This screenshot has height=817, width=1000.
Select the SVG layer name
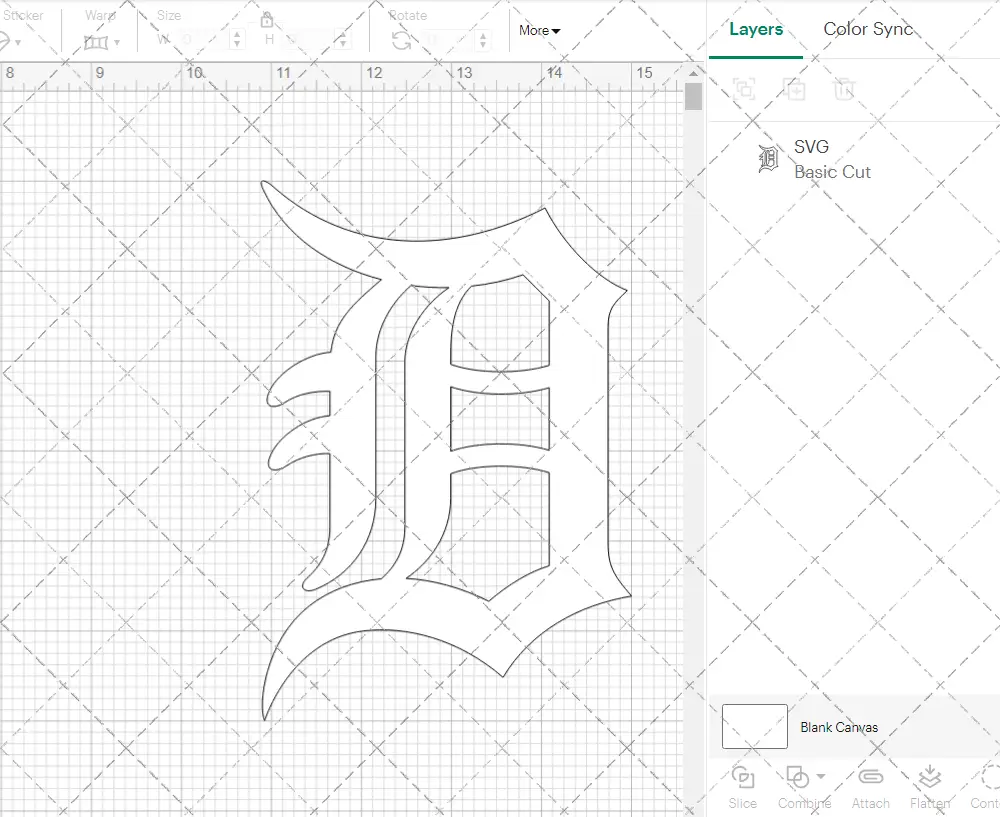click(x=811, y=147)
